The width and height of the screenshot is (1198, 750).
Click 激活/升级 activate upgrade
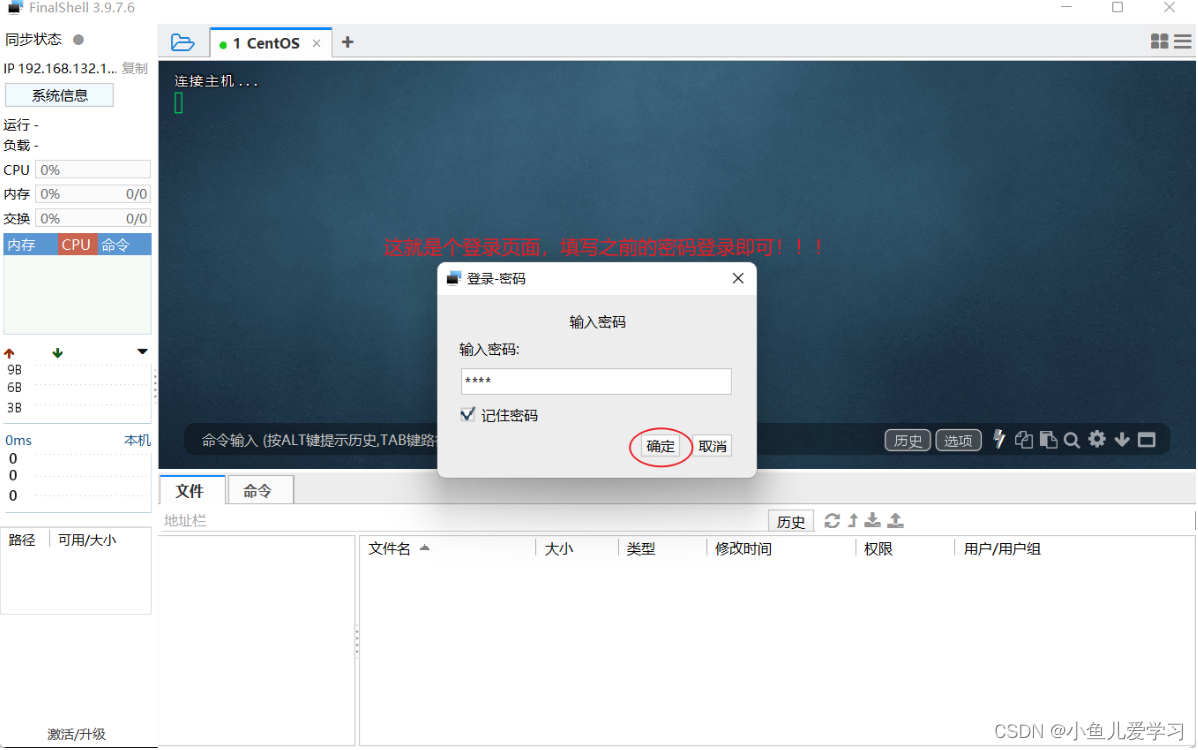pyautogui.click(x=76, y=734)
